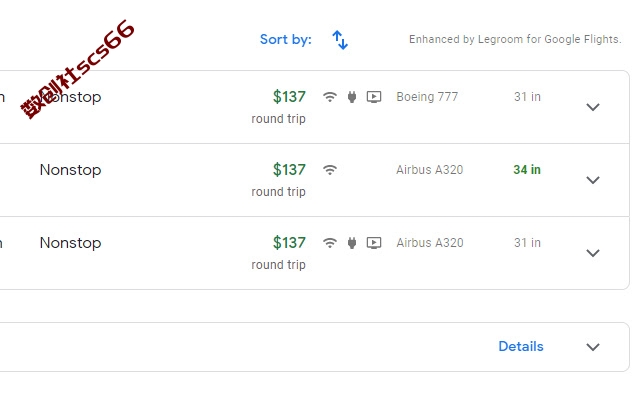Open the Details link

pos(521,346)
